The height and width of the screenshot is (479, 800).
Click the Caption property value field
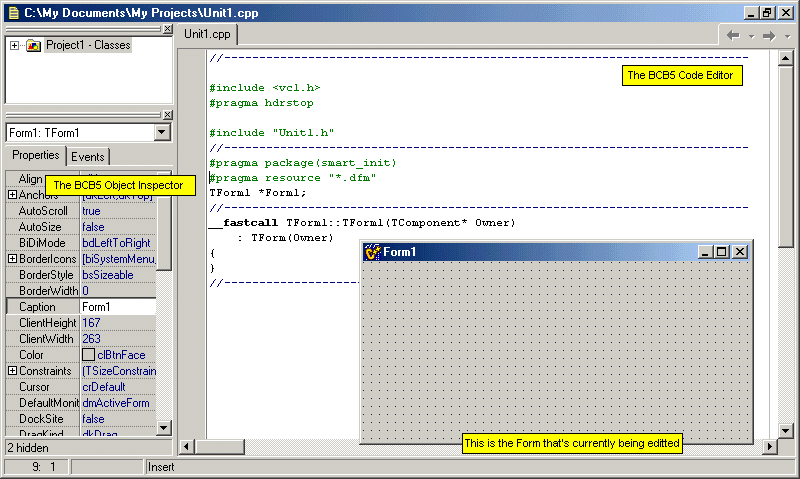tap(117, 307)
